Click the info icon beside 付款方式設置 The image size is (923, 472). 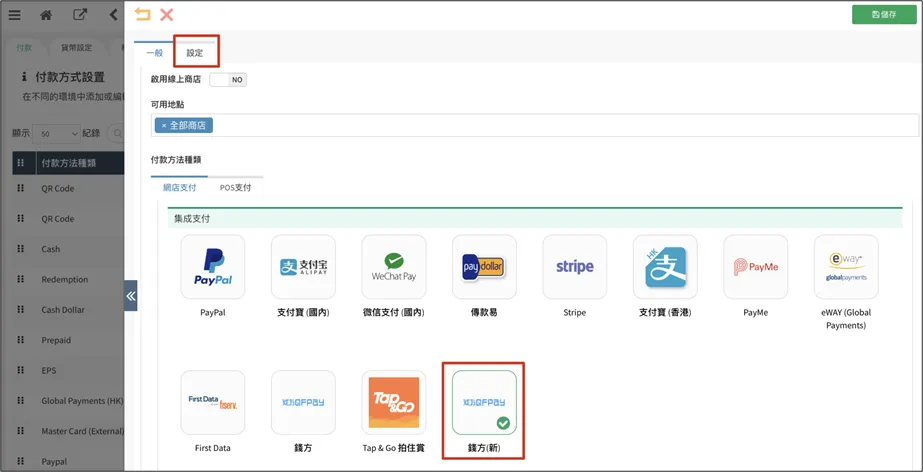click(x=24, y=77)
